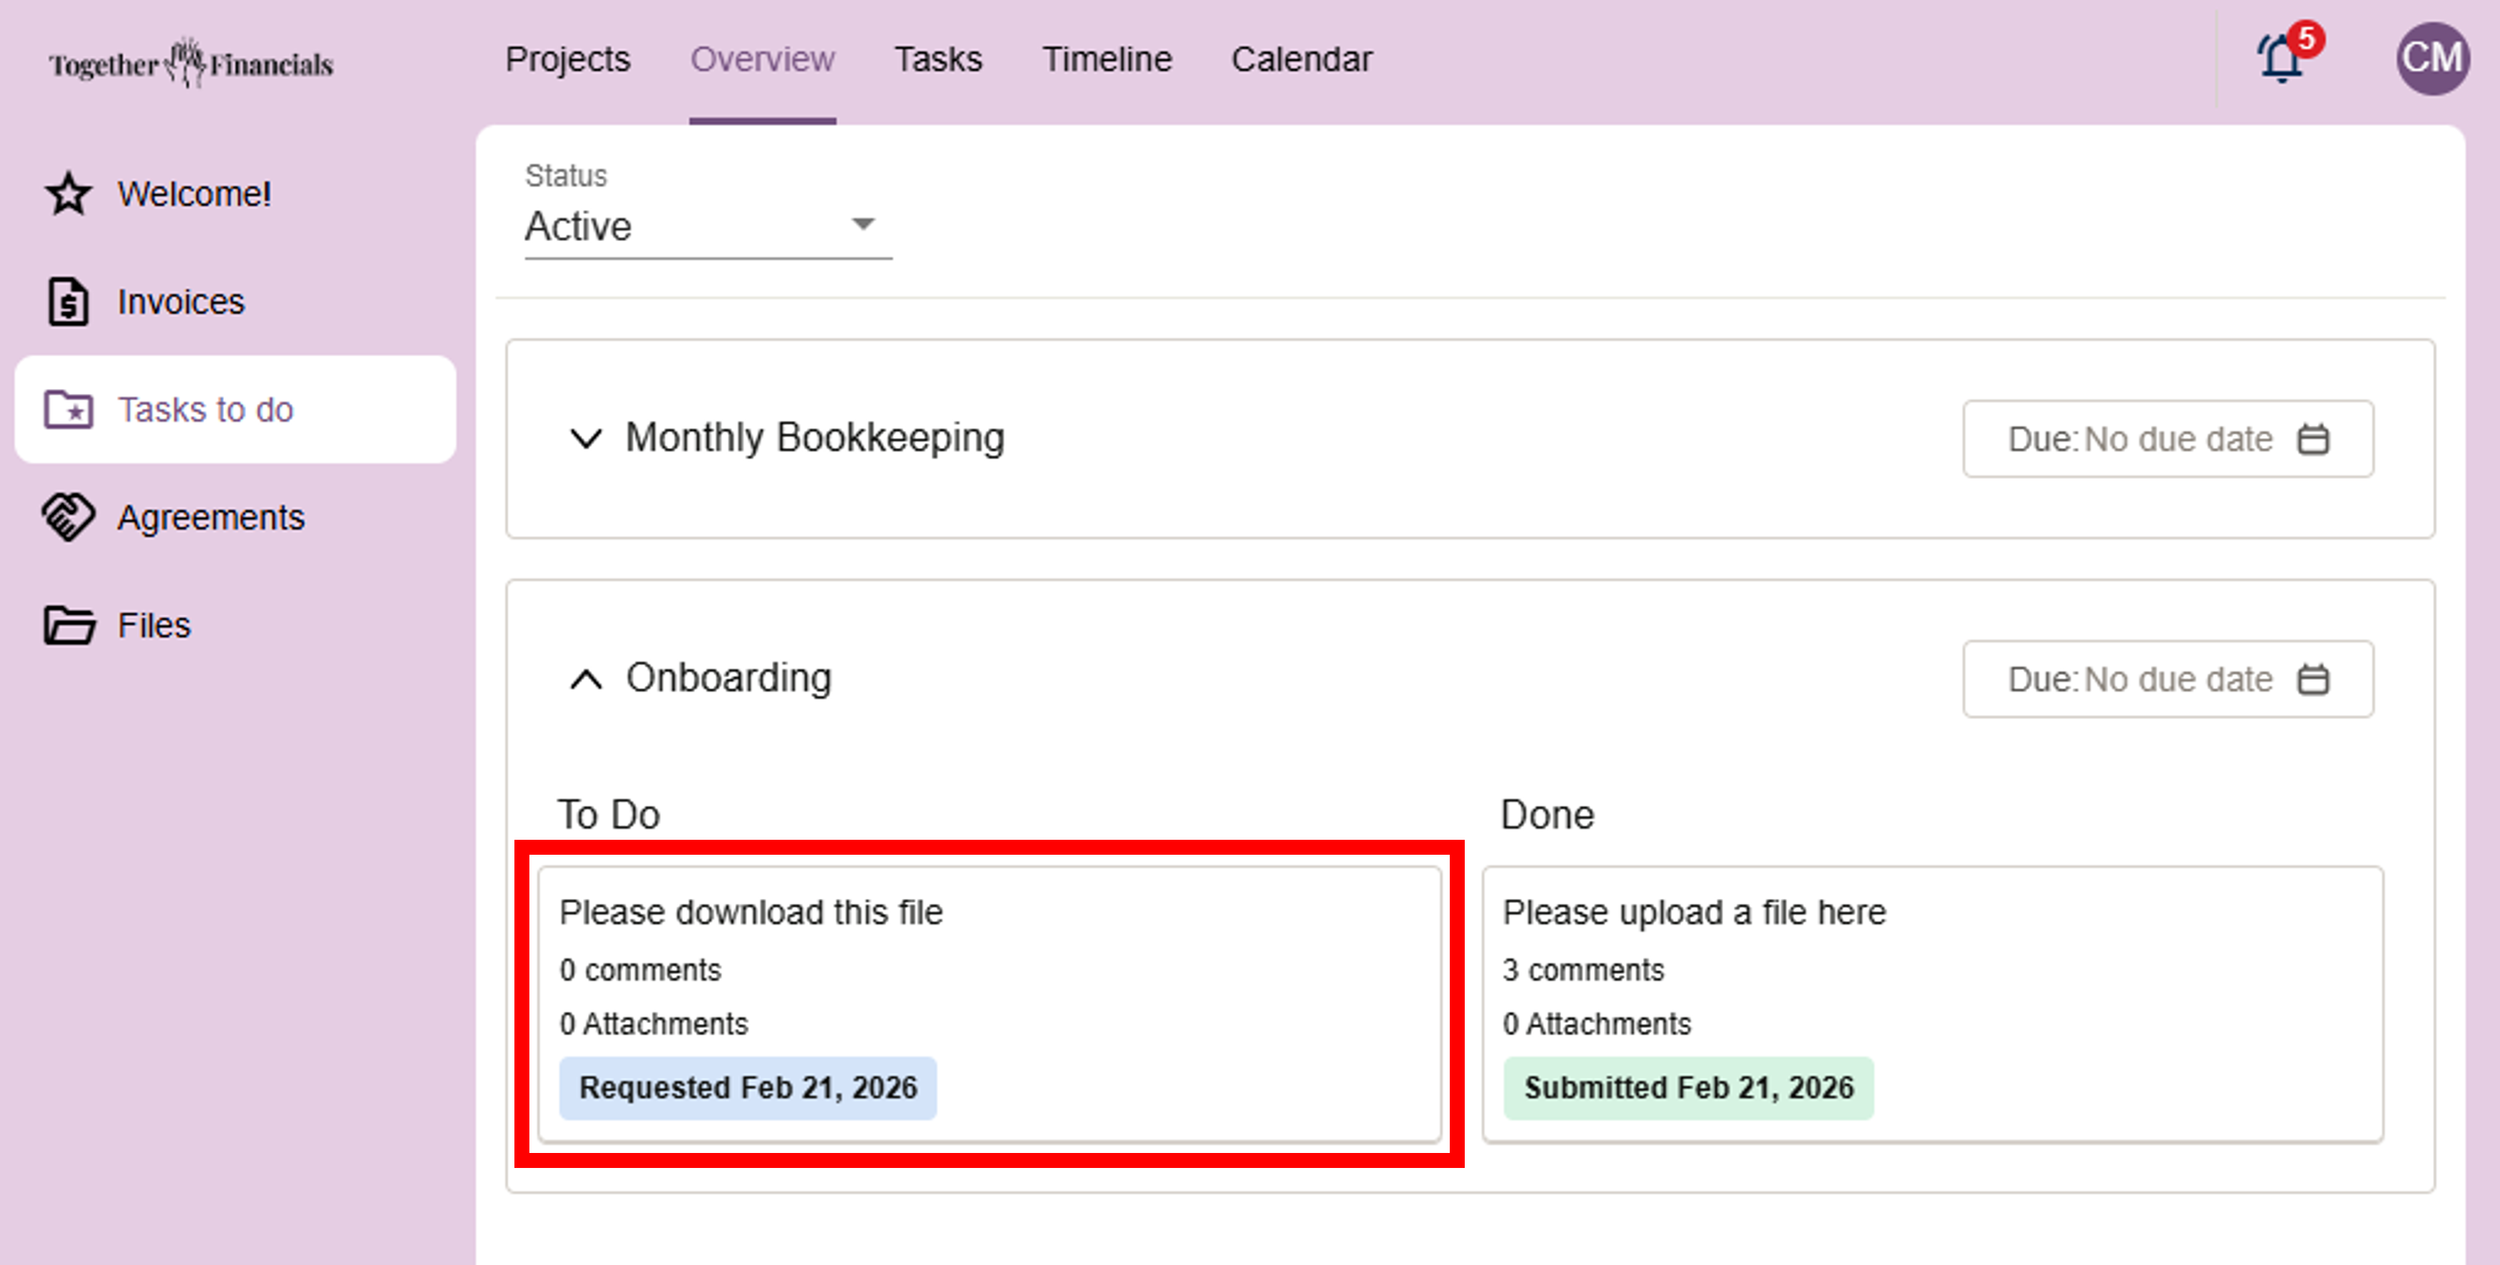Open the Status Active dropdown

707,226
